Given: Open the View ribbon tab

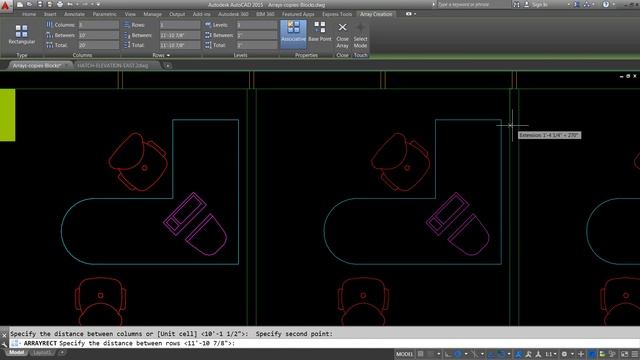Looking at the screenshot, I should click(x=130, y=14).
